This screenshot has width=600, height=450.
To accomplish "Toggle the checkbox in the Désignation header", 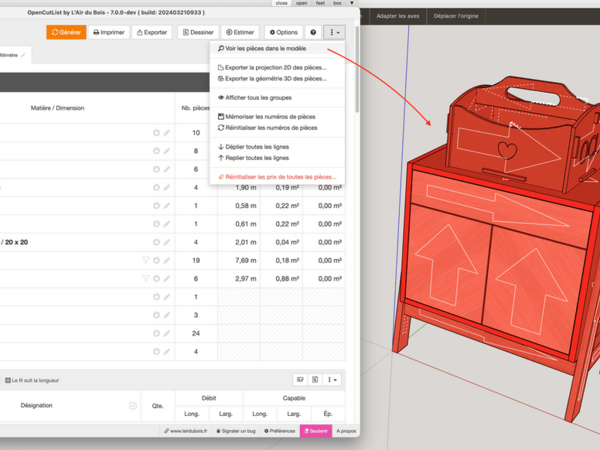I will coord(133,405).
